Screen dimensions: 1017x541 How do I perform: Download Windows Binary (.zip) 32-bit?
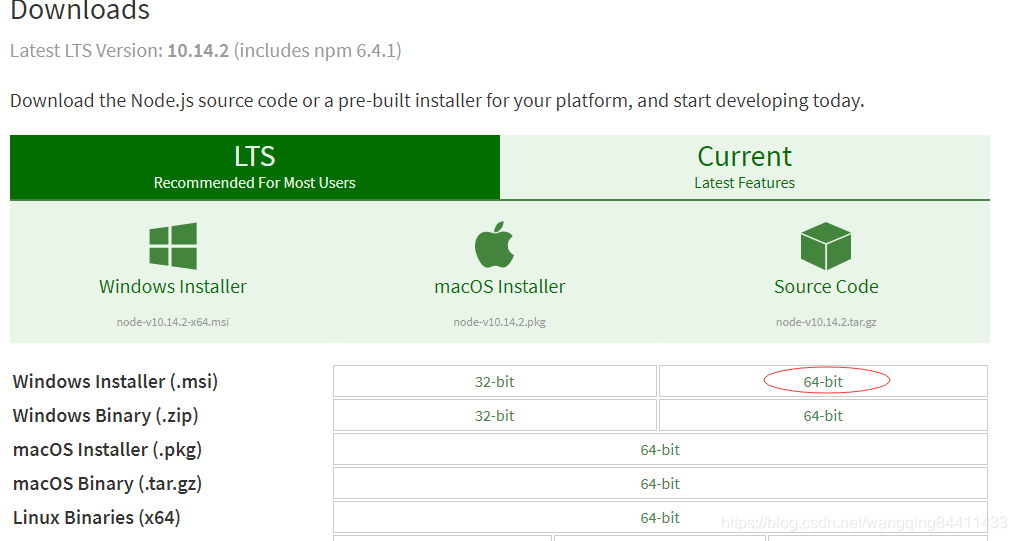pyautogui.click(x=494, y=416)
